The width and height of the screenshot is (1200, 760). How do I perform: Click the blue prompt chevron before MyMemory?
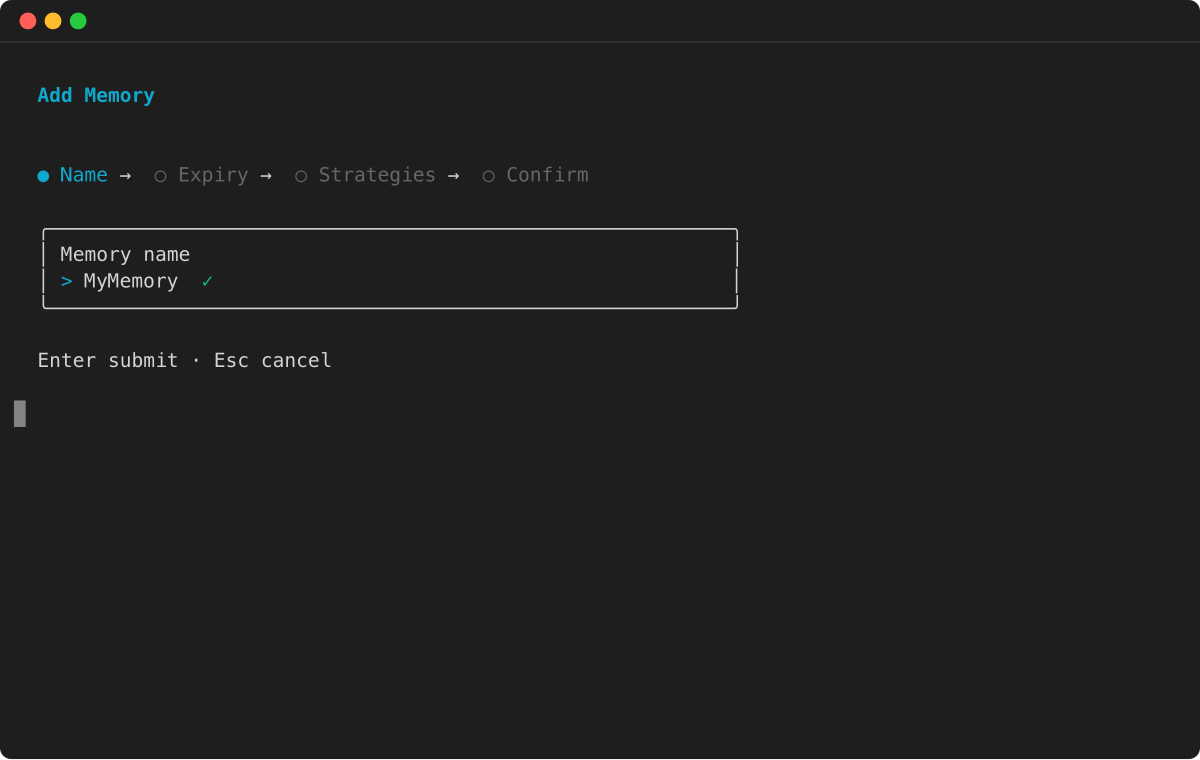65,281
